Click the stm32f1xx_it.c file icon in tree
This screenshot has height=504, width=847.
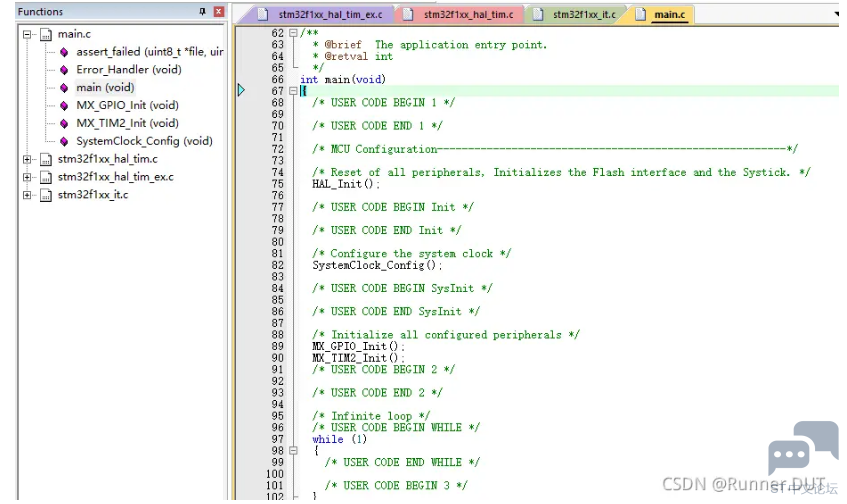point(46,195)
